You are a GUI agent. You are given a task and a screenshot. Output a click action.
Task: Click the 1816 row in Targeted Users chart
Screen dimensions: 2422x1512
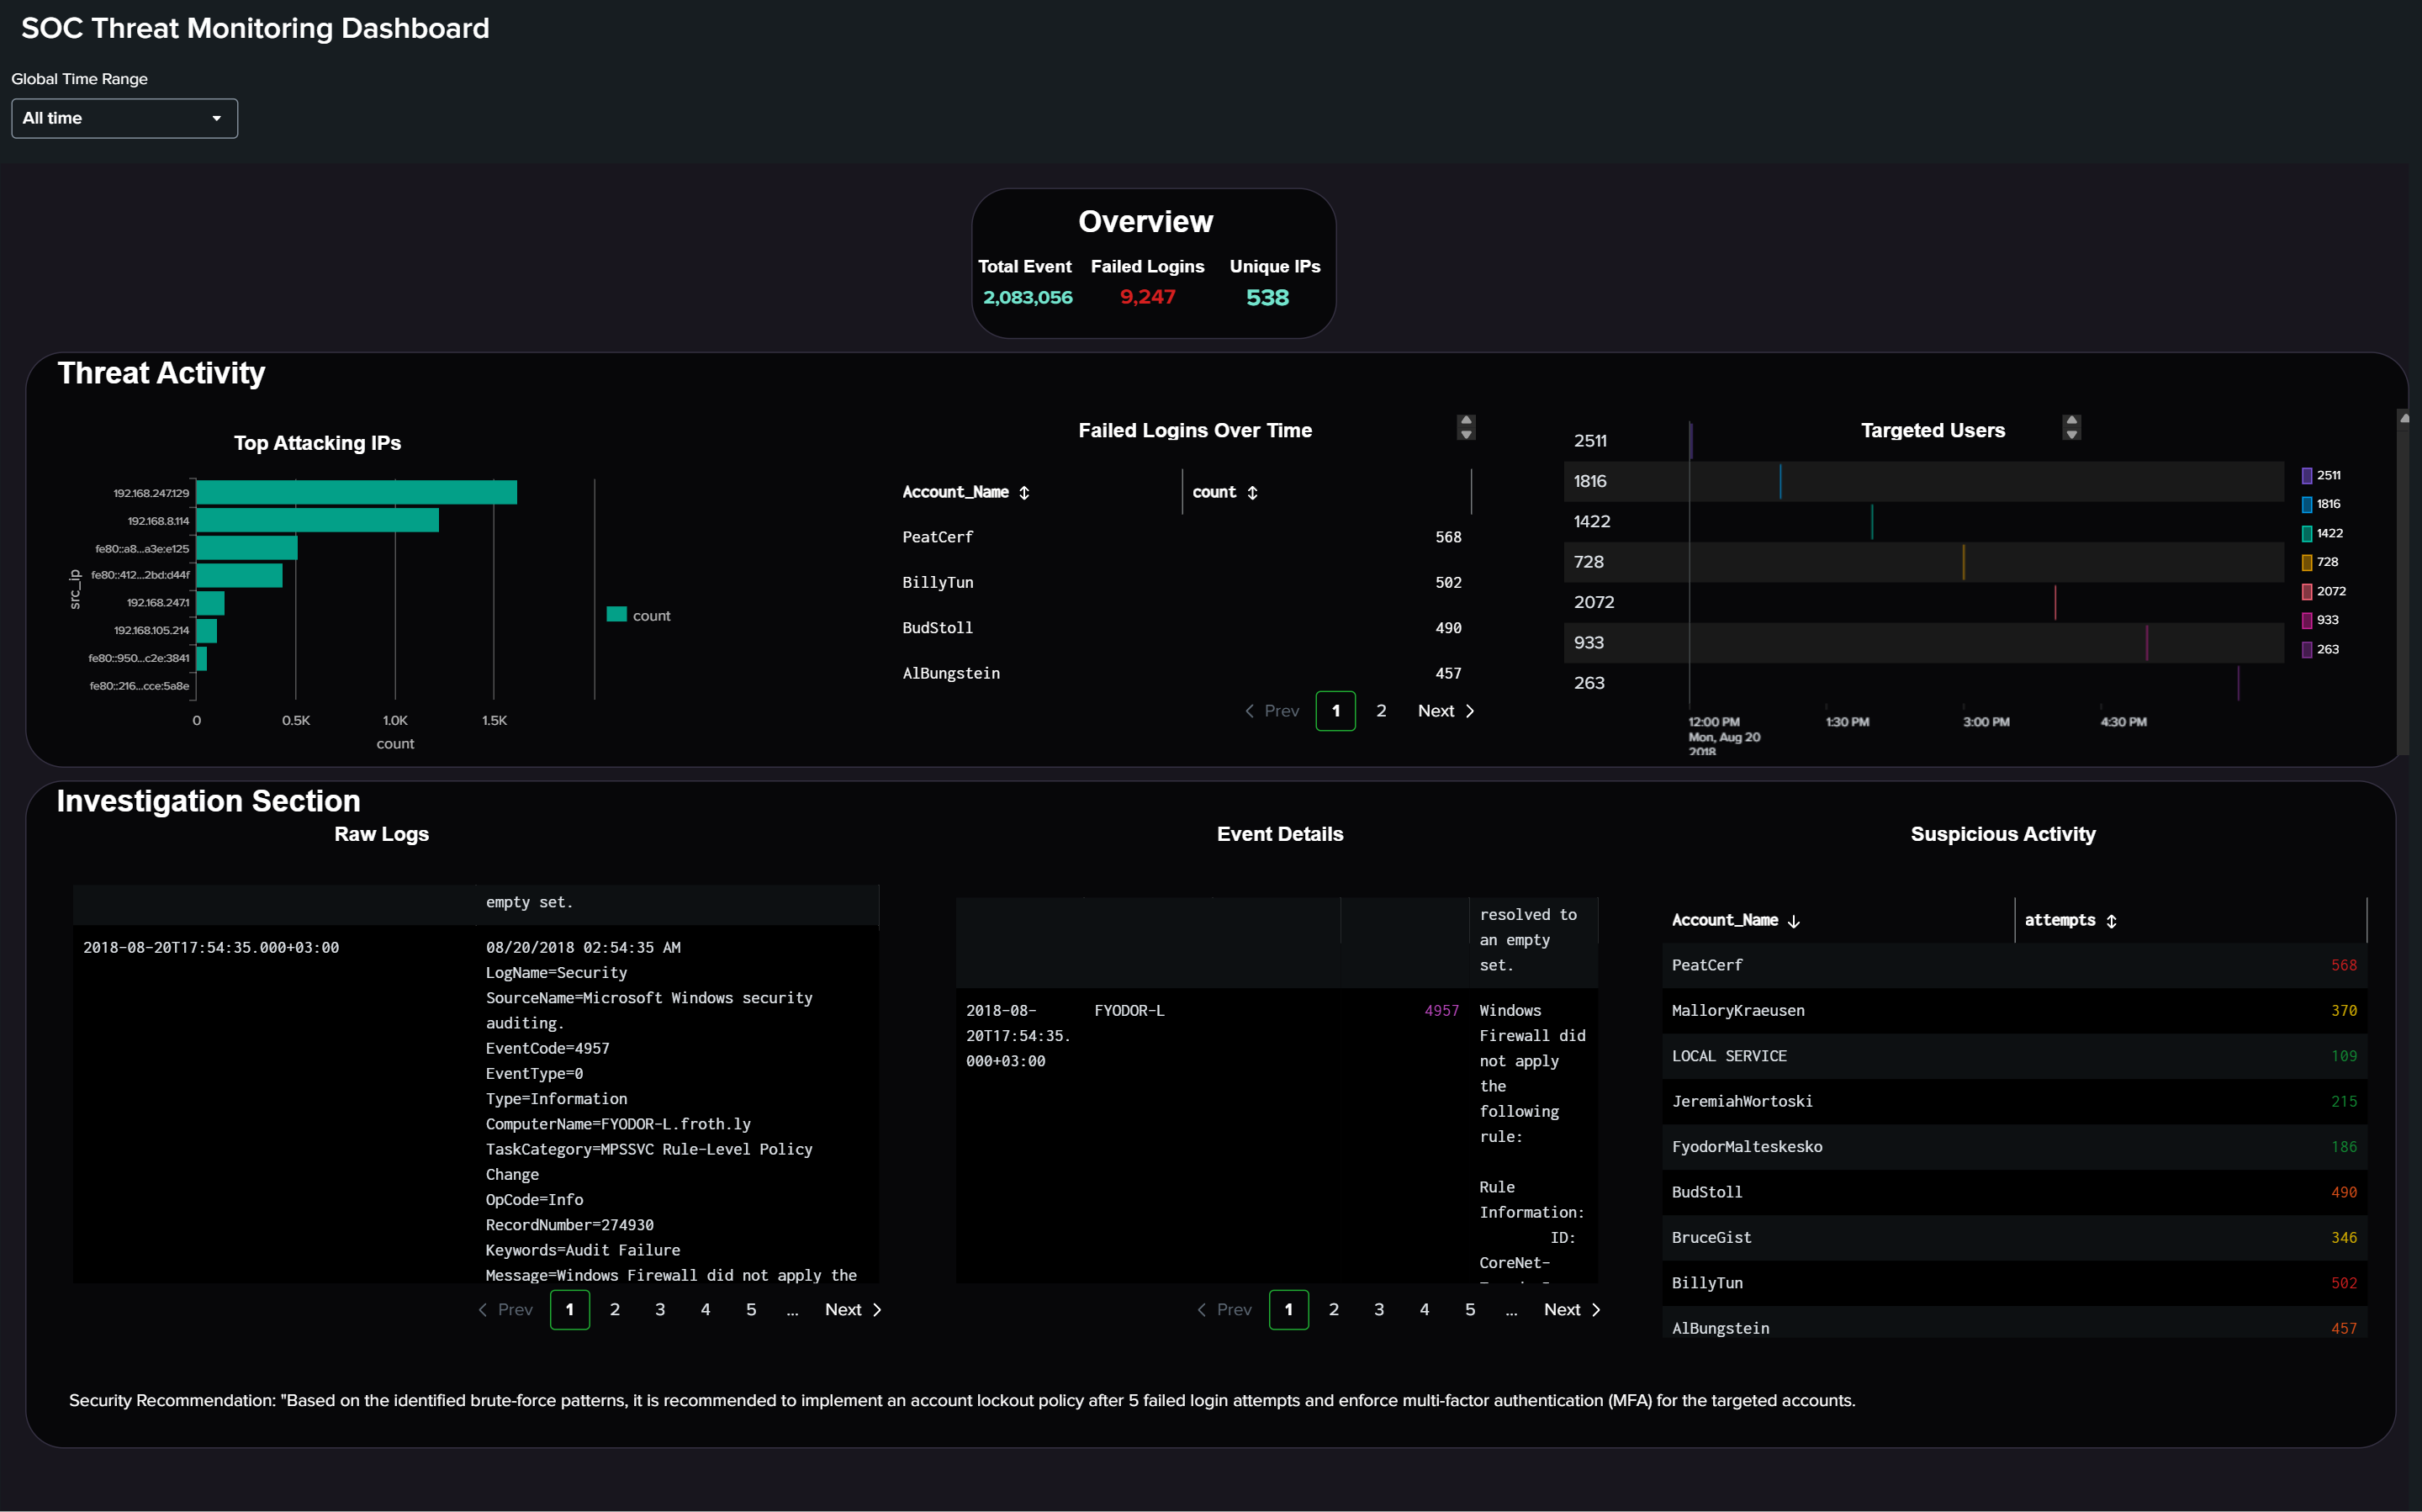point(1924,481)
